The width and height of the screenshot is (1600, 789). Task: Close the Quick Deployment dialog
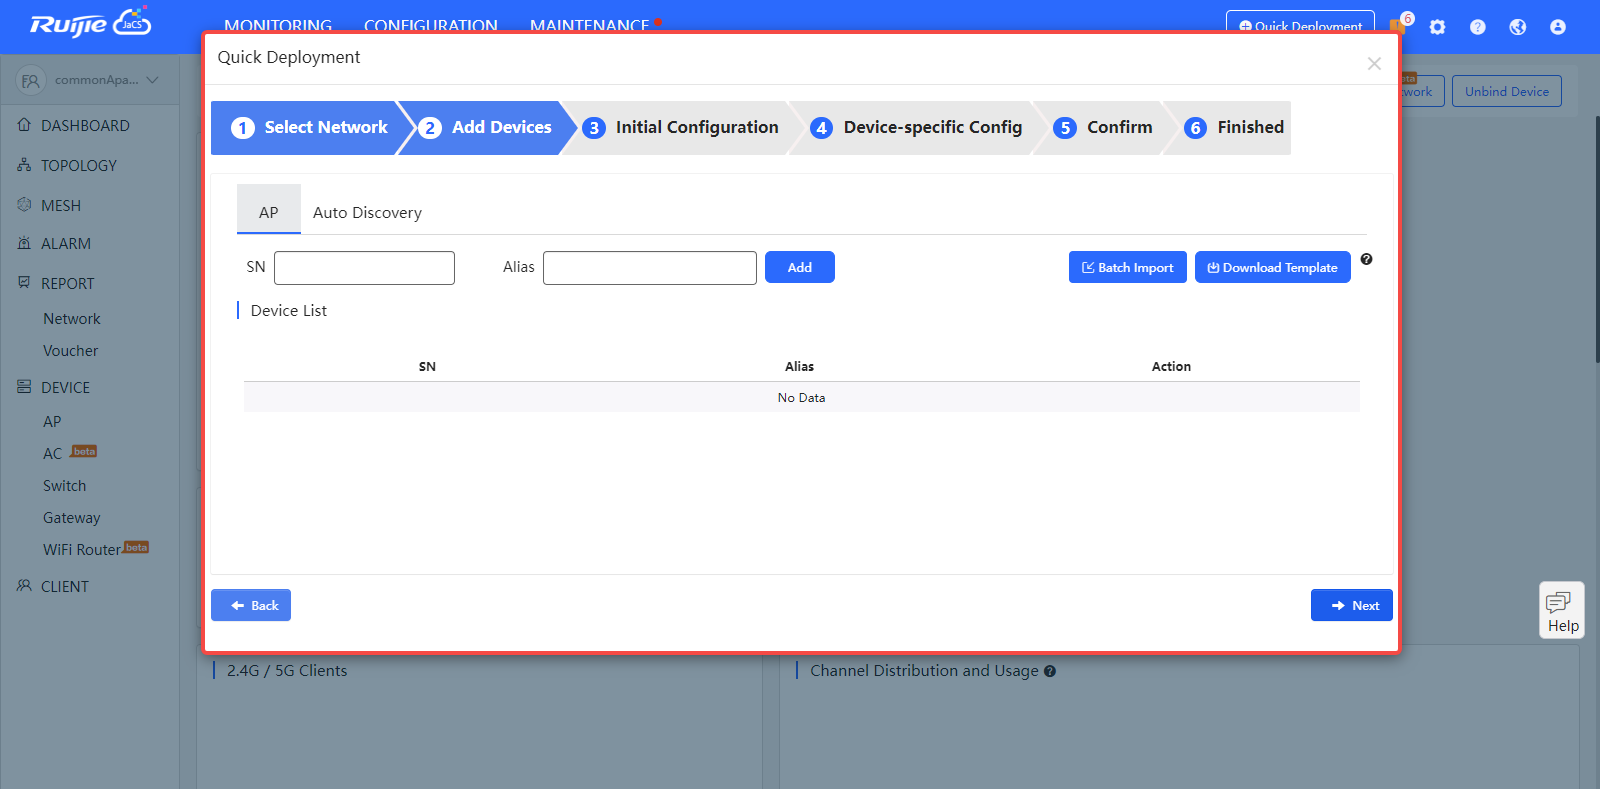point(1374,64)
